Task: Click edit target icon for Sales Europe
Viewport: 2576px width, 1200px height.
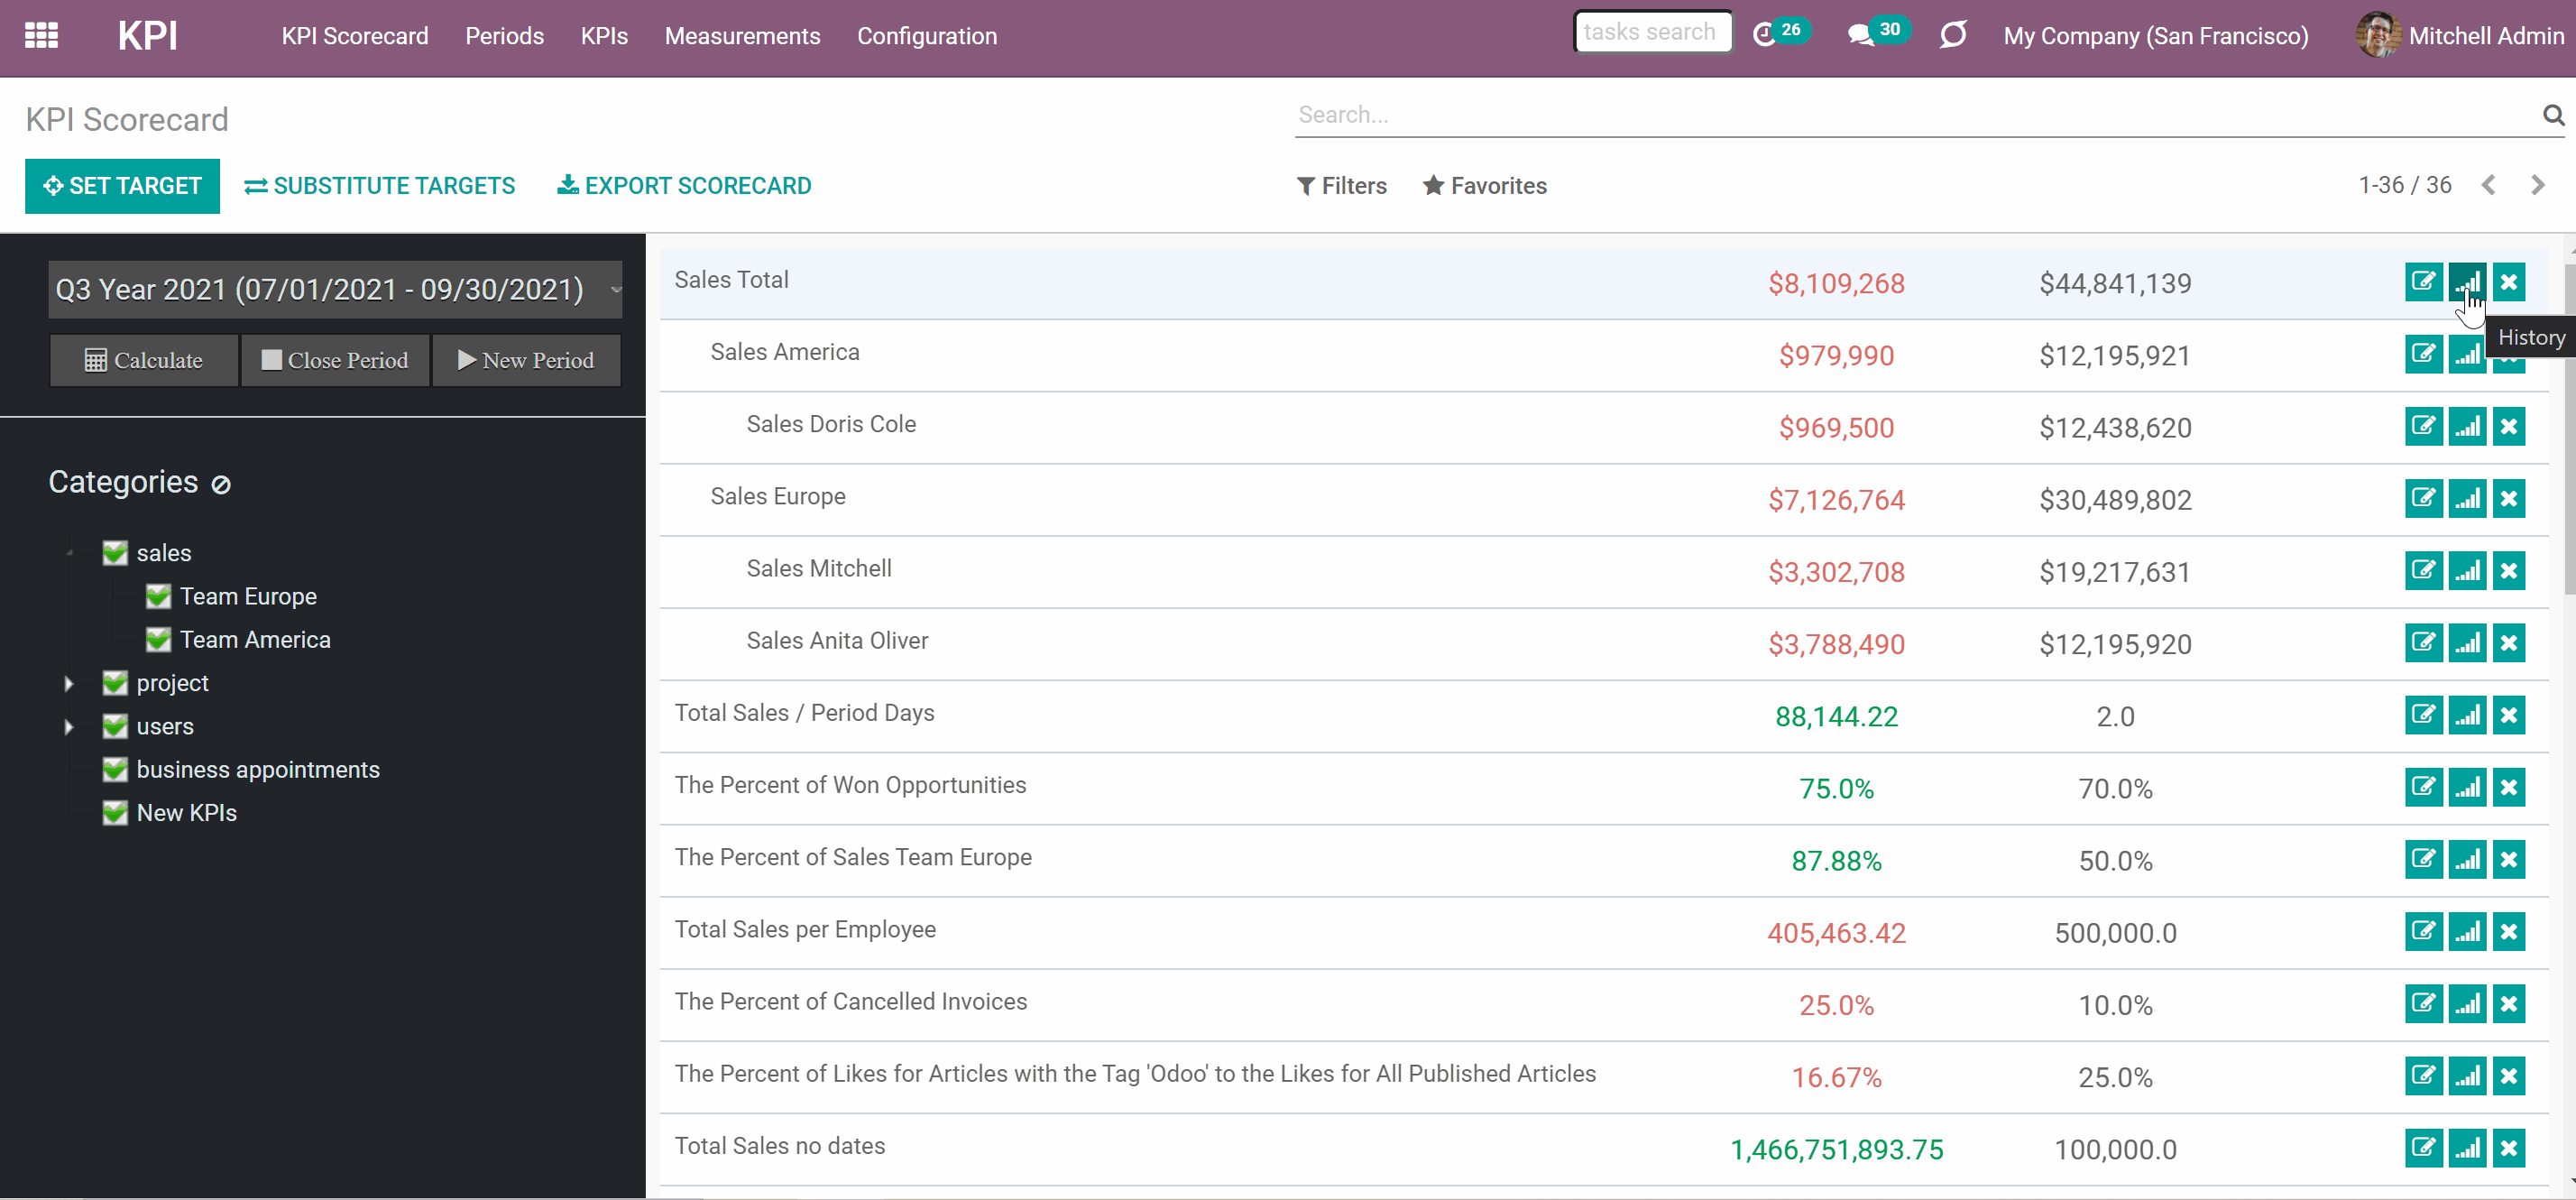Action: [2423, 499]
